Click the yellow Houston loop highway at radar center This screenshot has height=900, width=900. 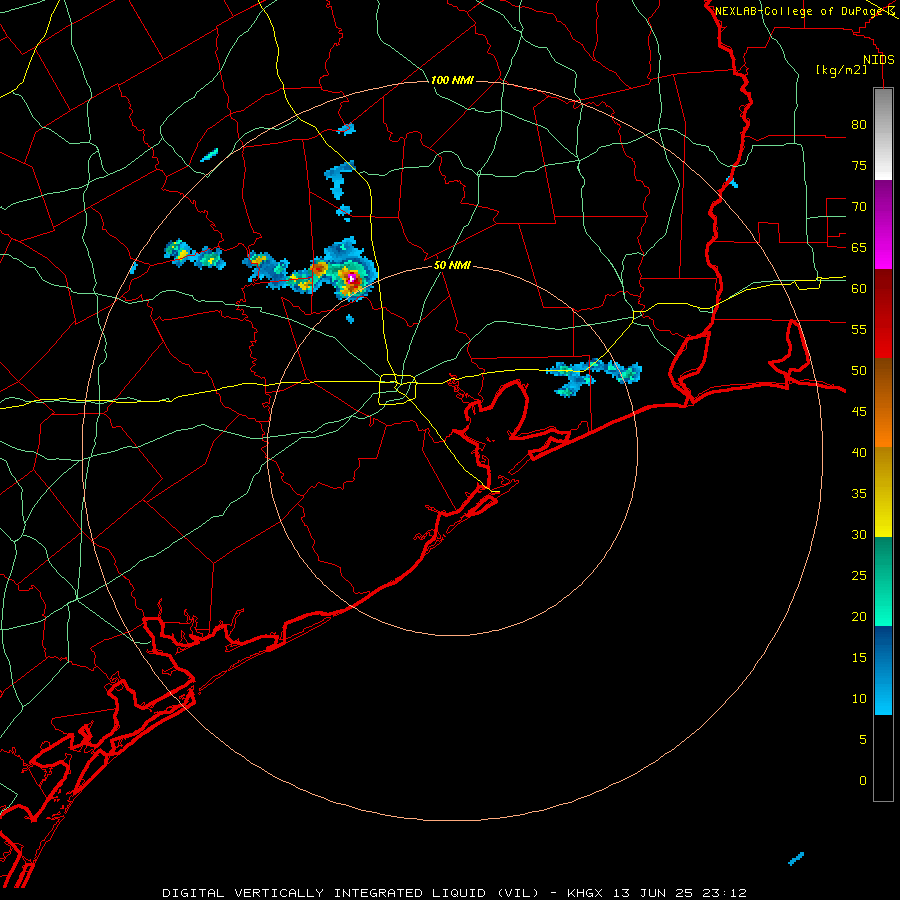398,389
